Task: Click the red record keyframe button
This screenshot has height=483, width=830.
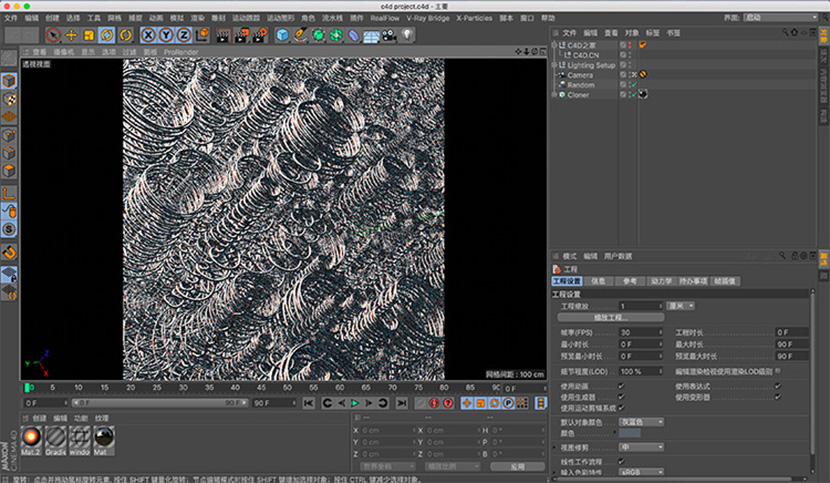Action: pyautogui.click(x=433, y=403)
